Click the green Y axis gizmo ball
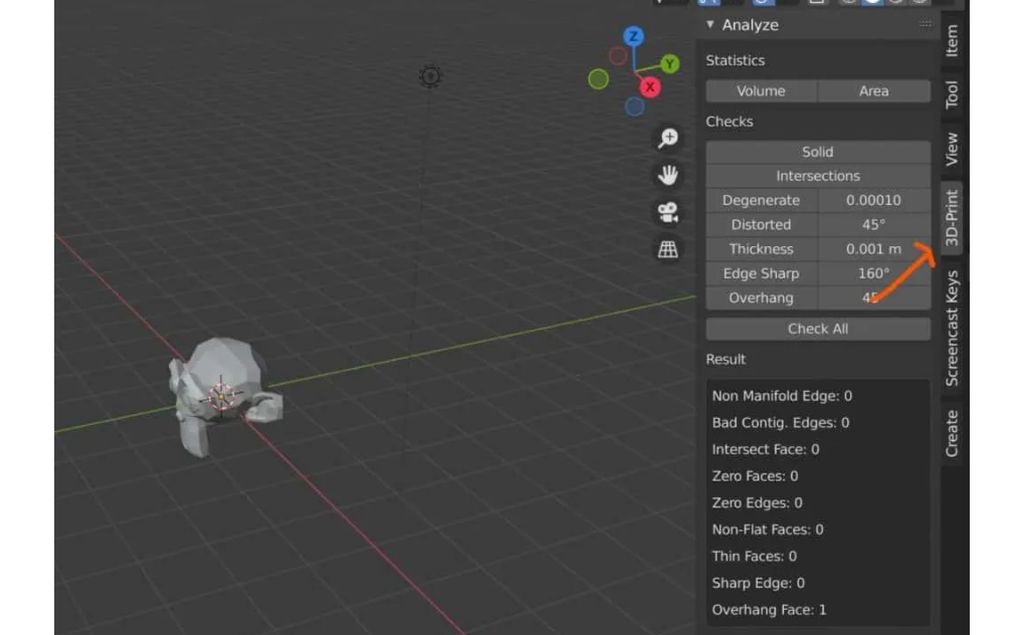Viewport: 1024px width, 635px height. [669, 64]
